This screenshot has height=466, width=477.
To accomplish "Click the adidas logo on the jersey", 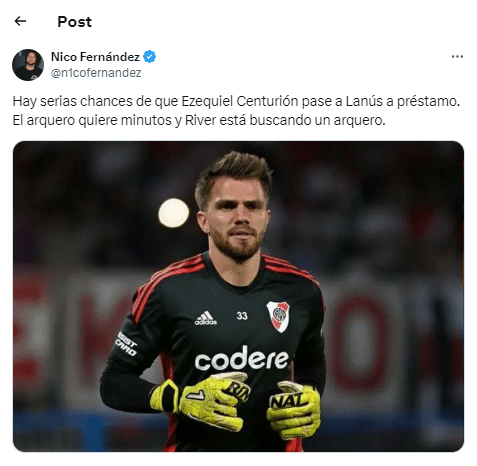I will point(206,318).
